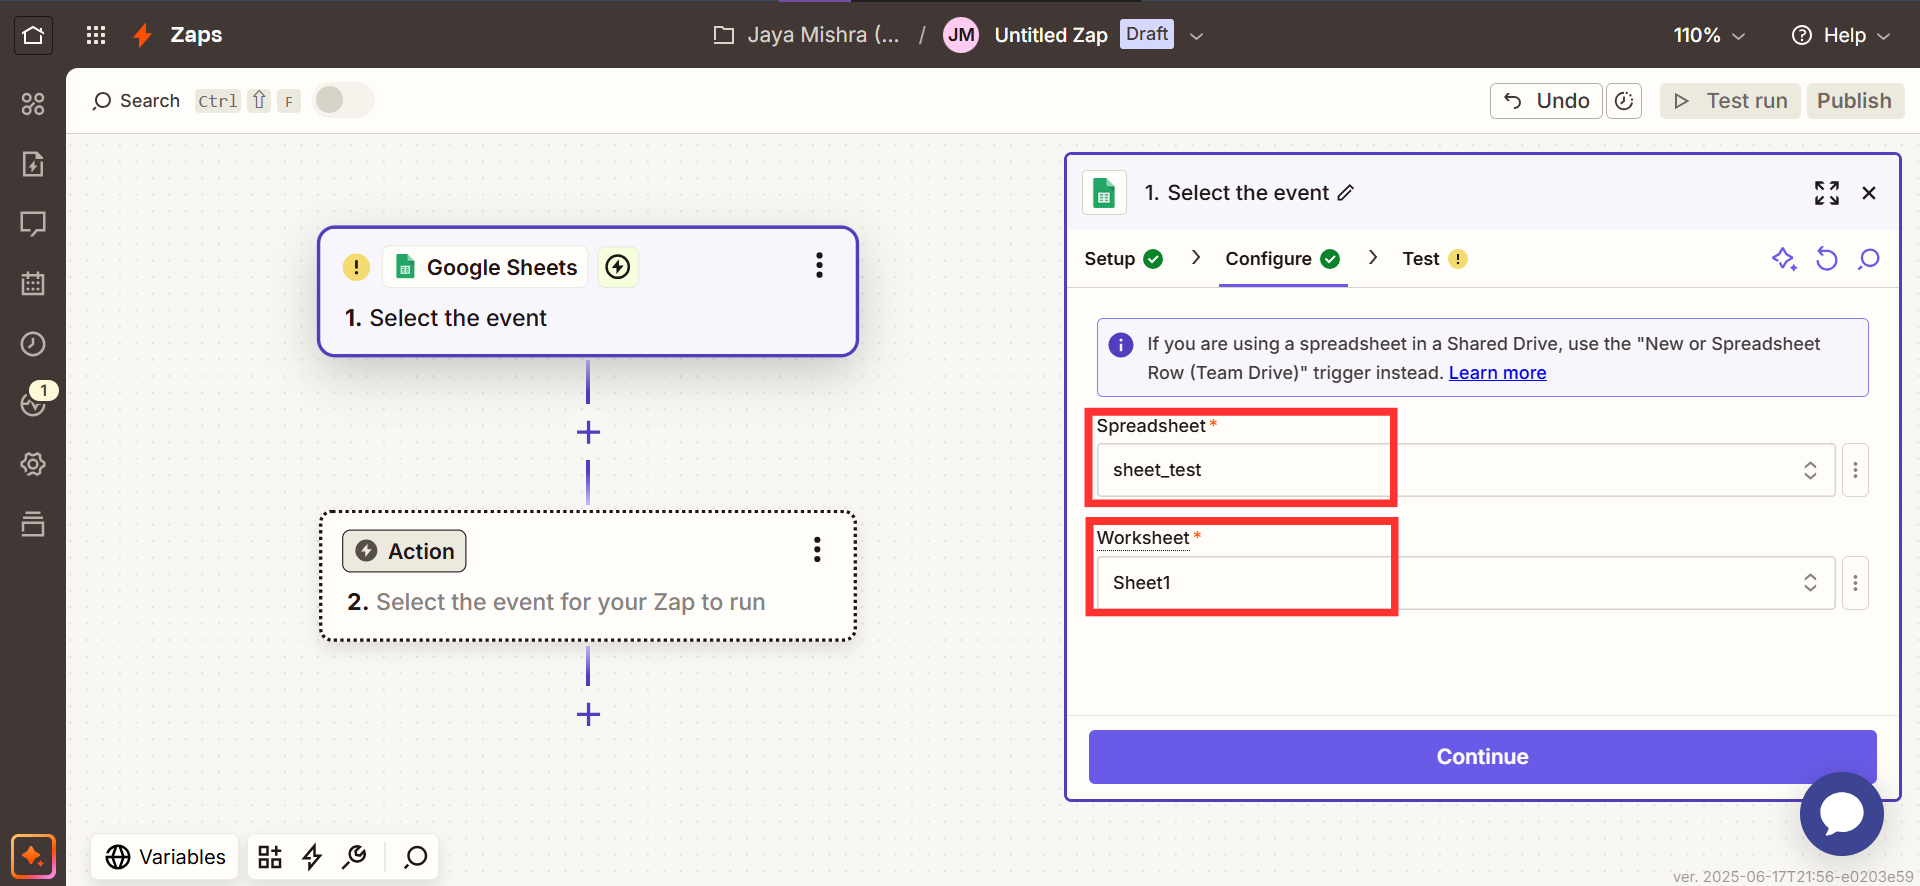Add a step after the Action step
Viewport: 1920px width, 886px height.
pyautogui.click(x=588, y=714)
